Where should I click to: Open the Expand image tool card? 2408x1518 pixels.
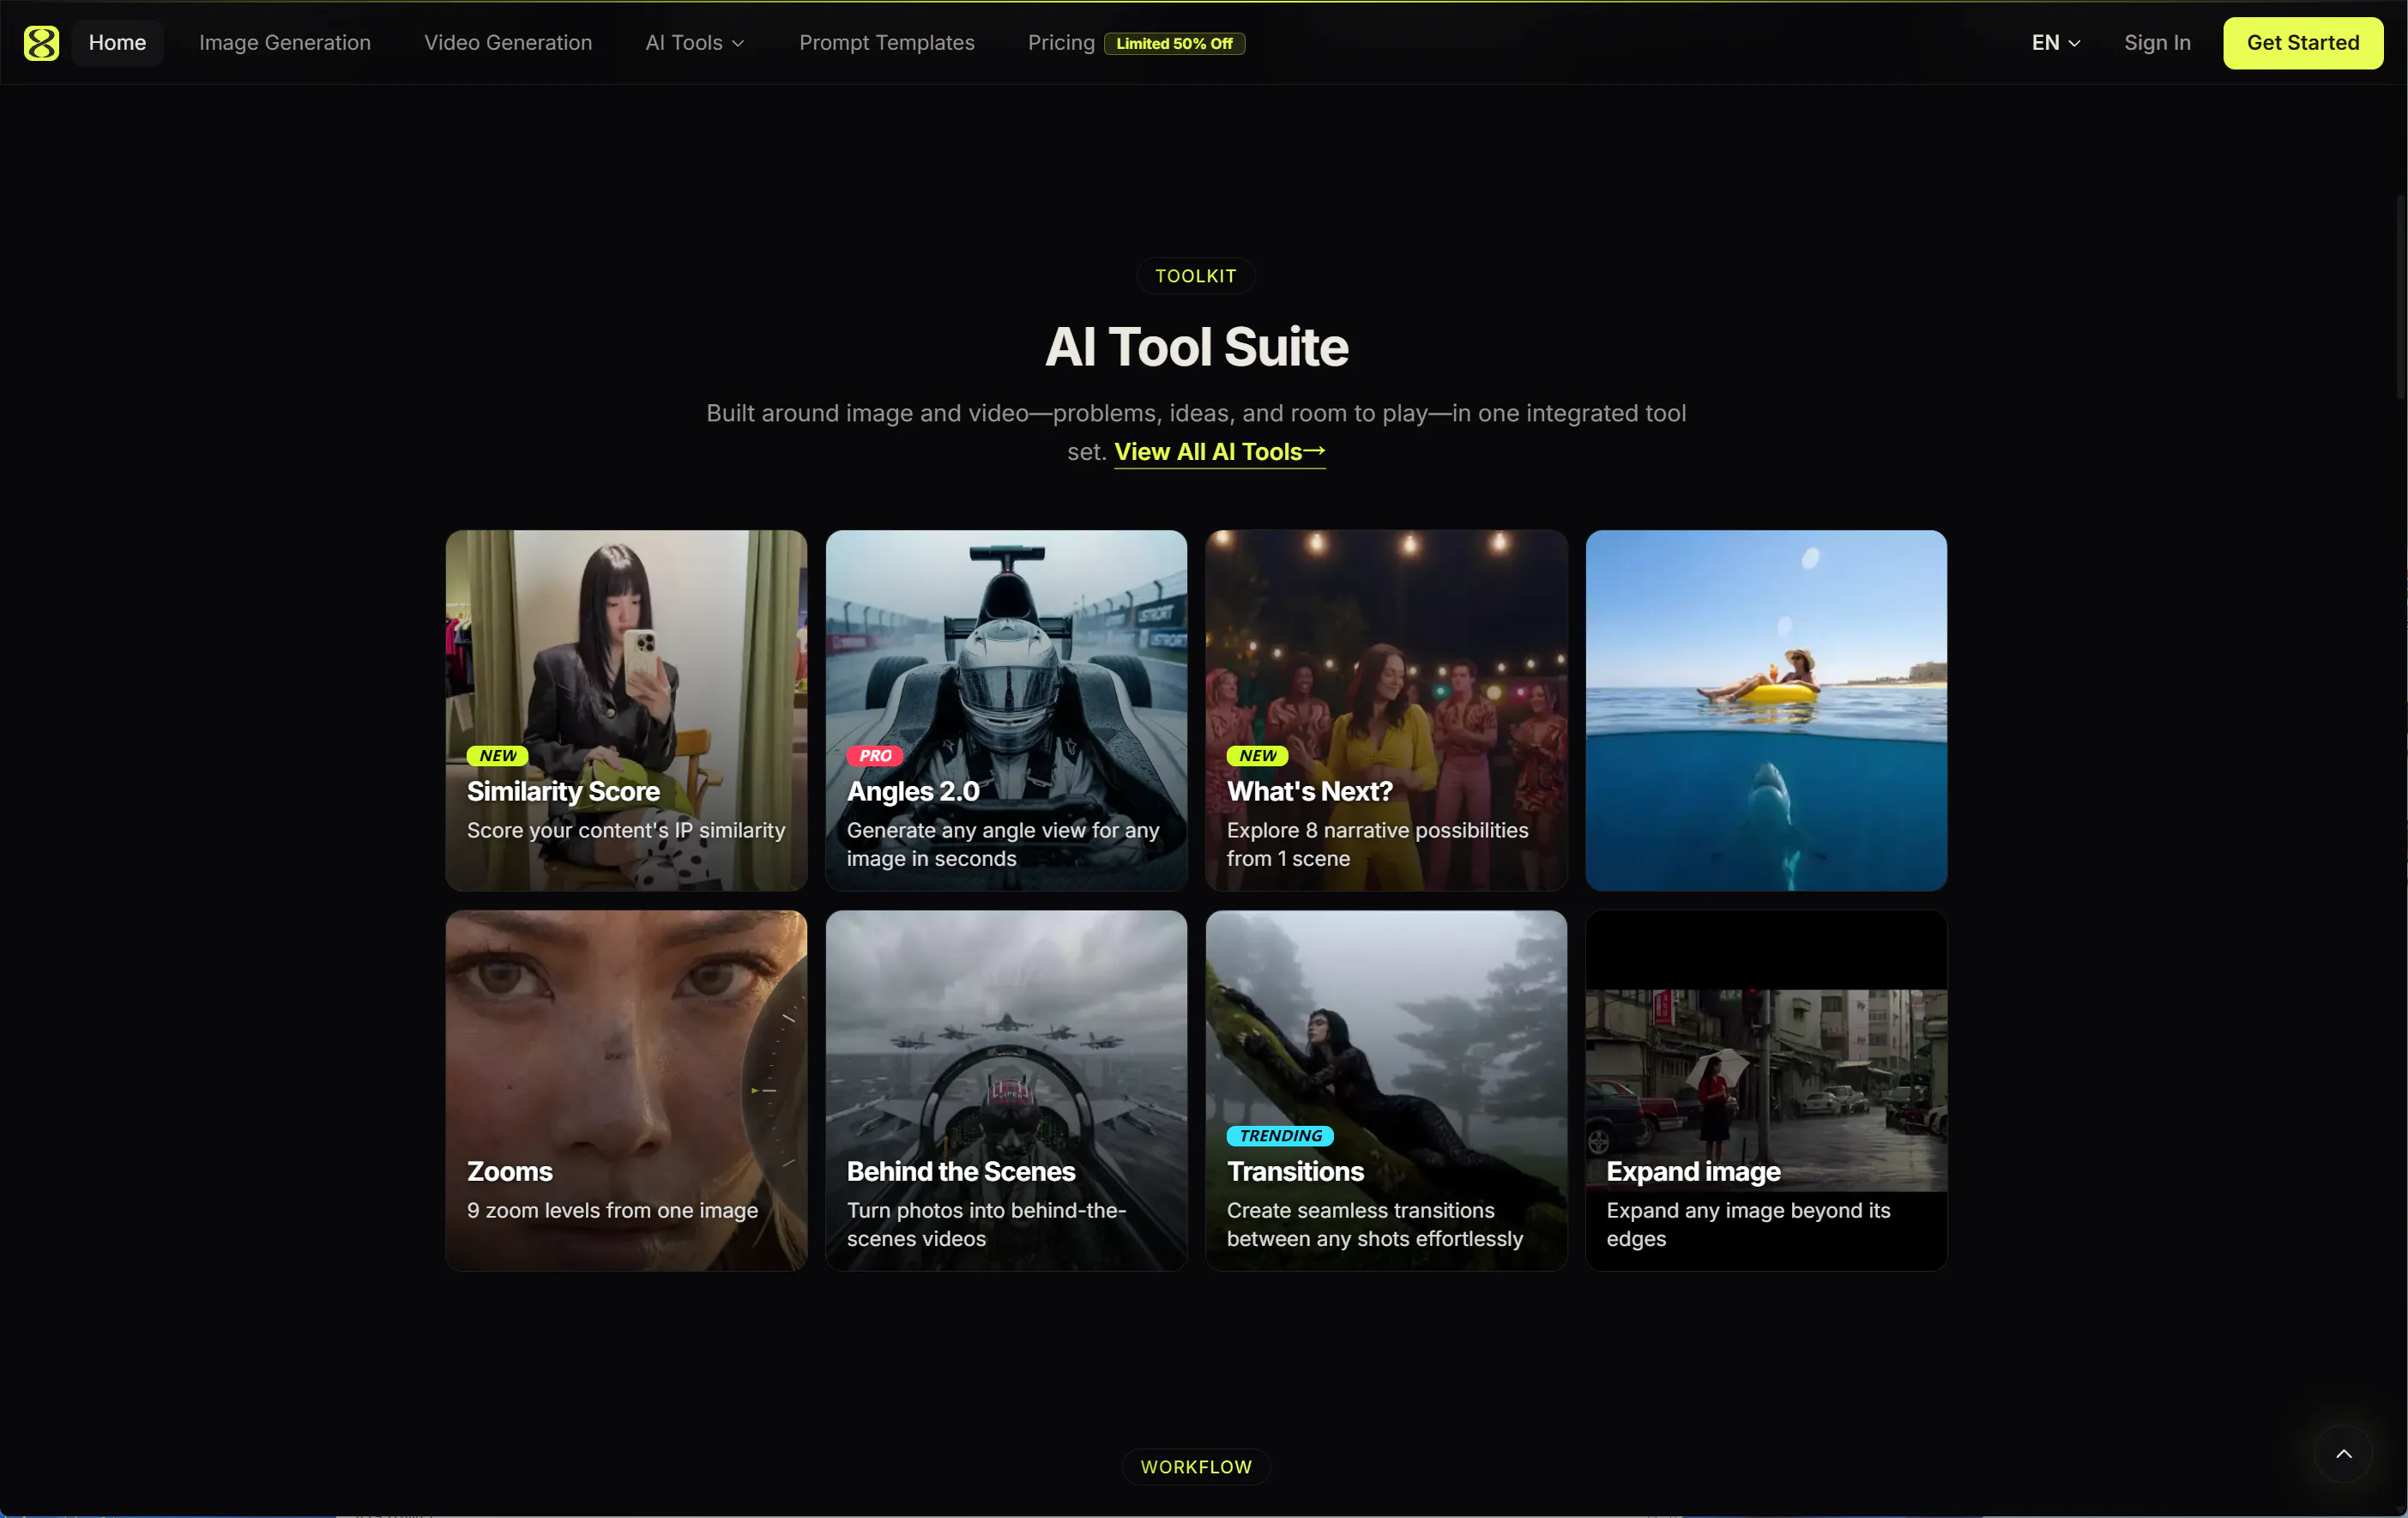point(1766,1091)
